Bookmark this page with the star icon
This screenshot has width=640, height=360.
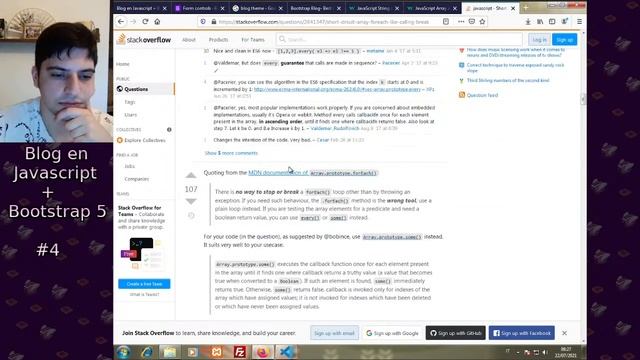pyautogui.click(x=482, y=22)
